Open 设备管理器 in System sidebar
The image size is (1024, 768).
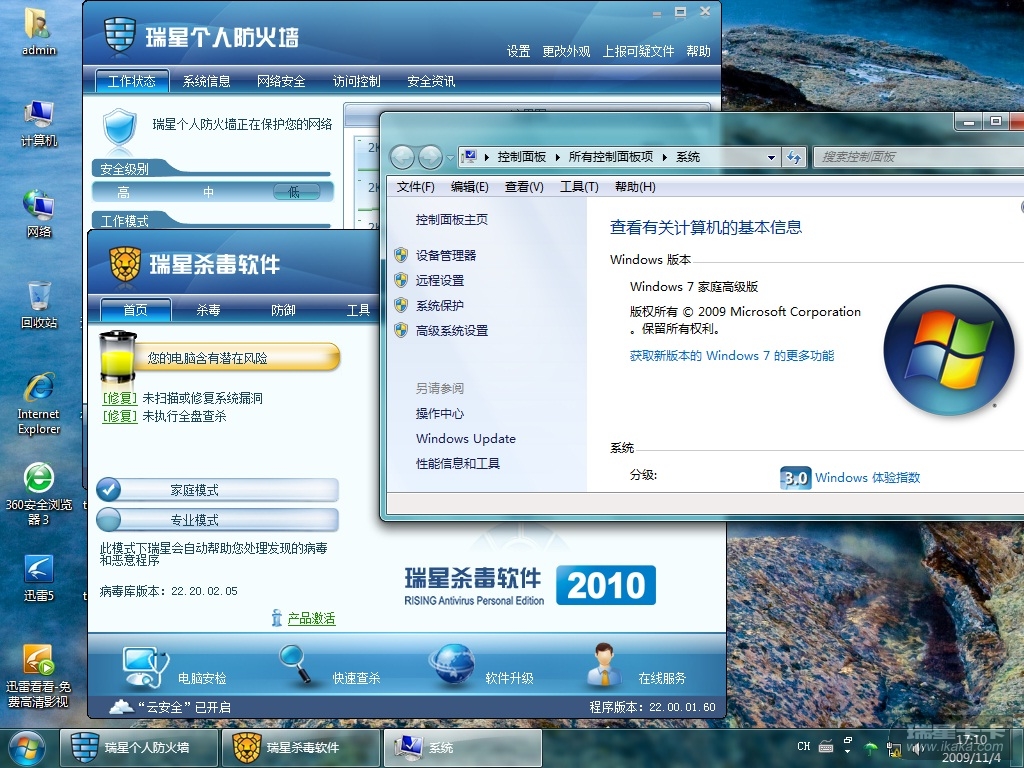point(446,255)
